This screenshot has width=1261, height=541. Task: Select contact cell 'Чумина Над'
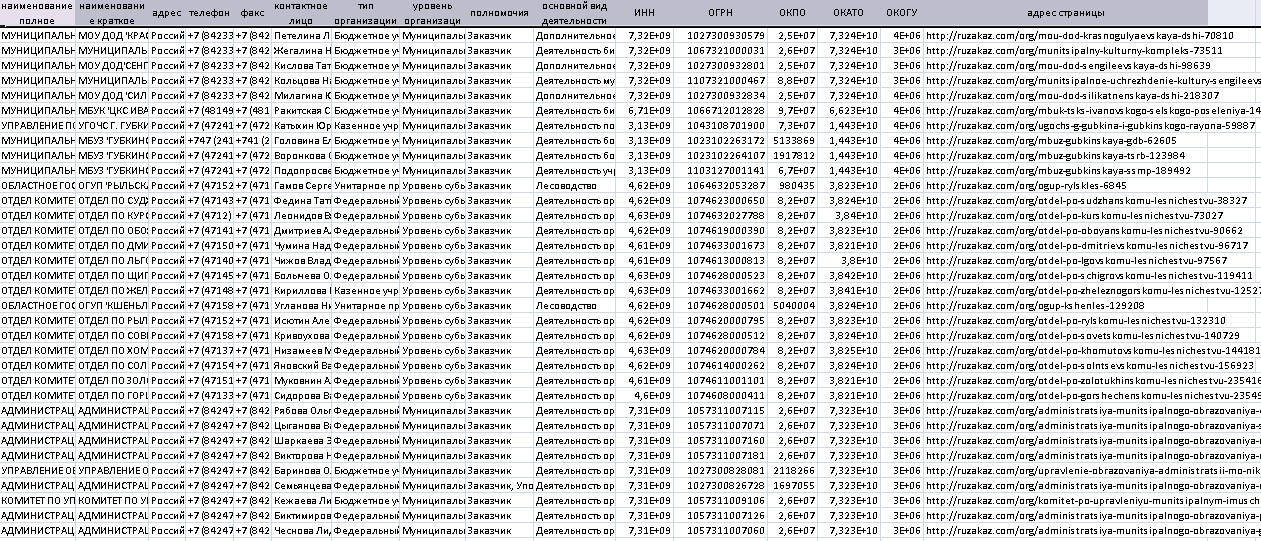[302, 245]
